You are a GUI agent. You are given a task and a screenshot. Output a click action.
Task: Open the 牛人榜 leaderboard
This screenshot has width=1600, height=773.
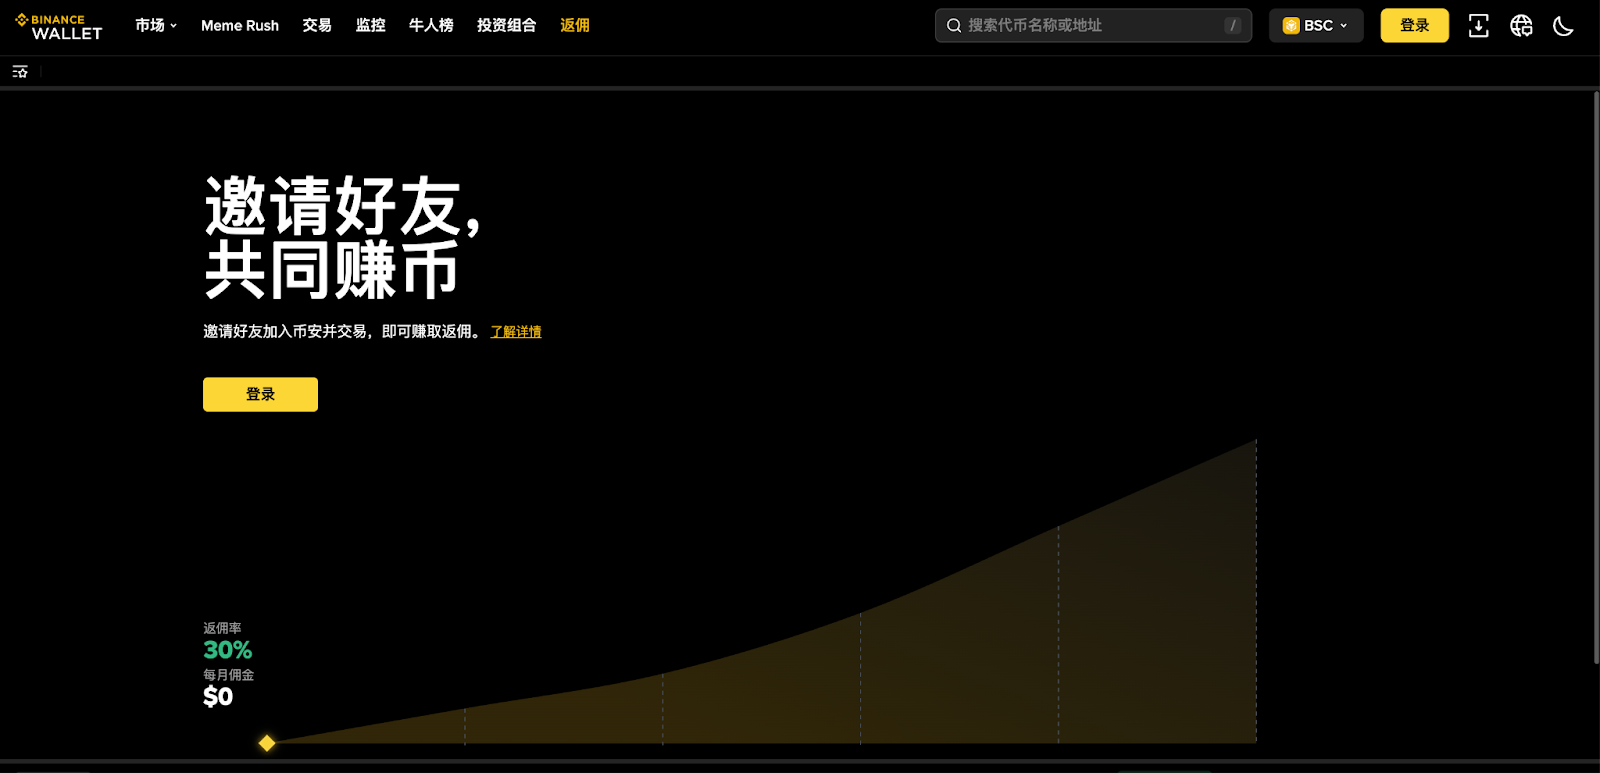pos(431,26)
